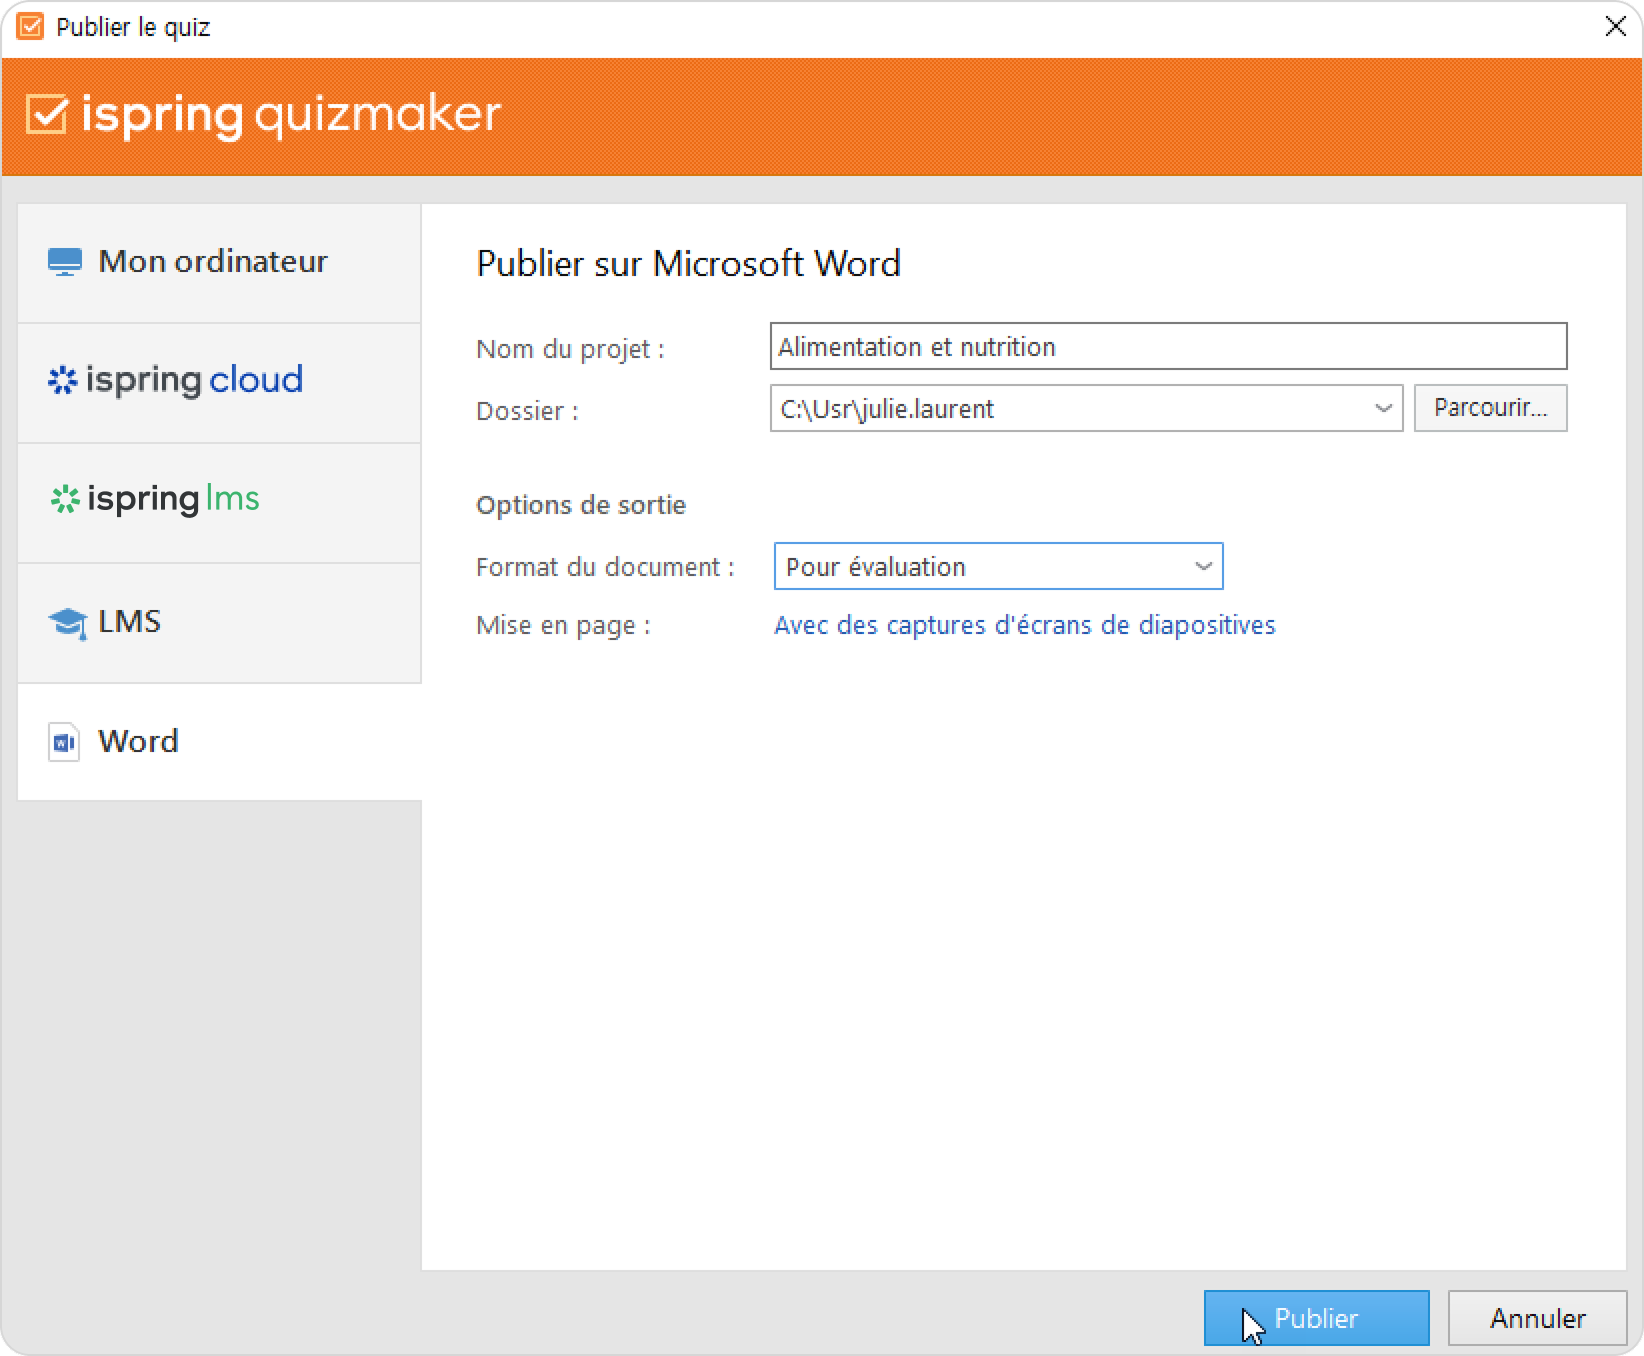Click the iSpring QuizMaker checkmark logo

[47, 114]
